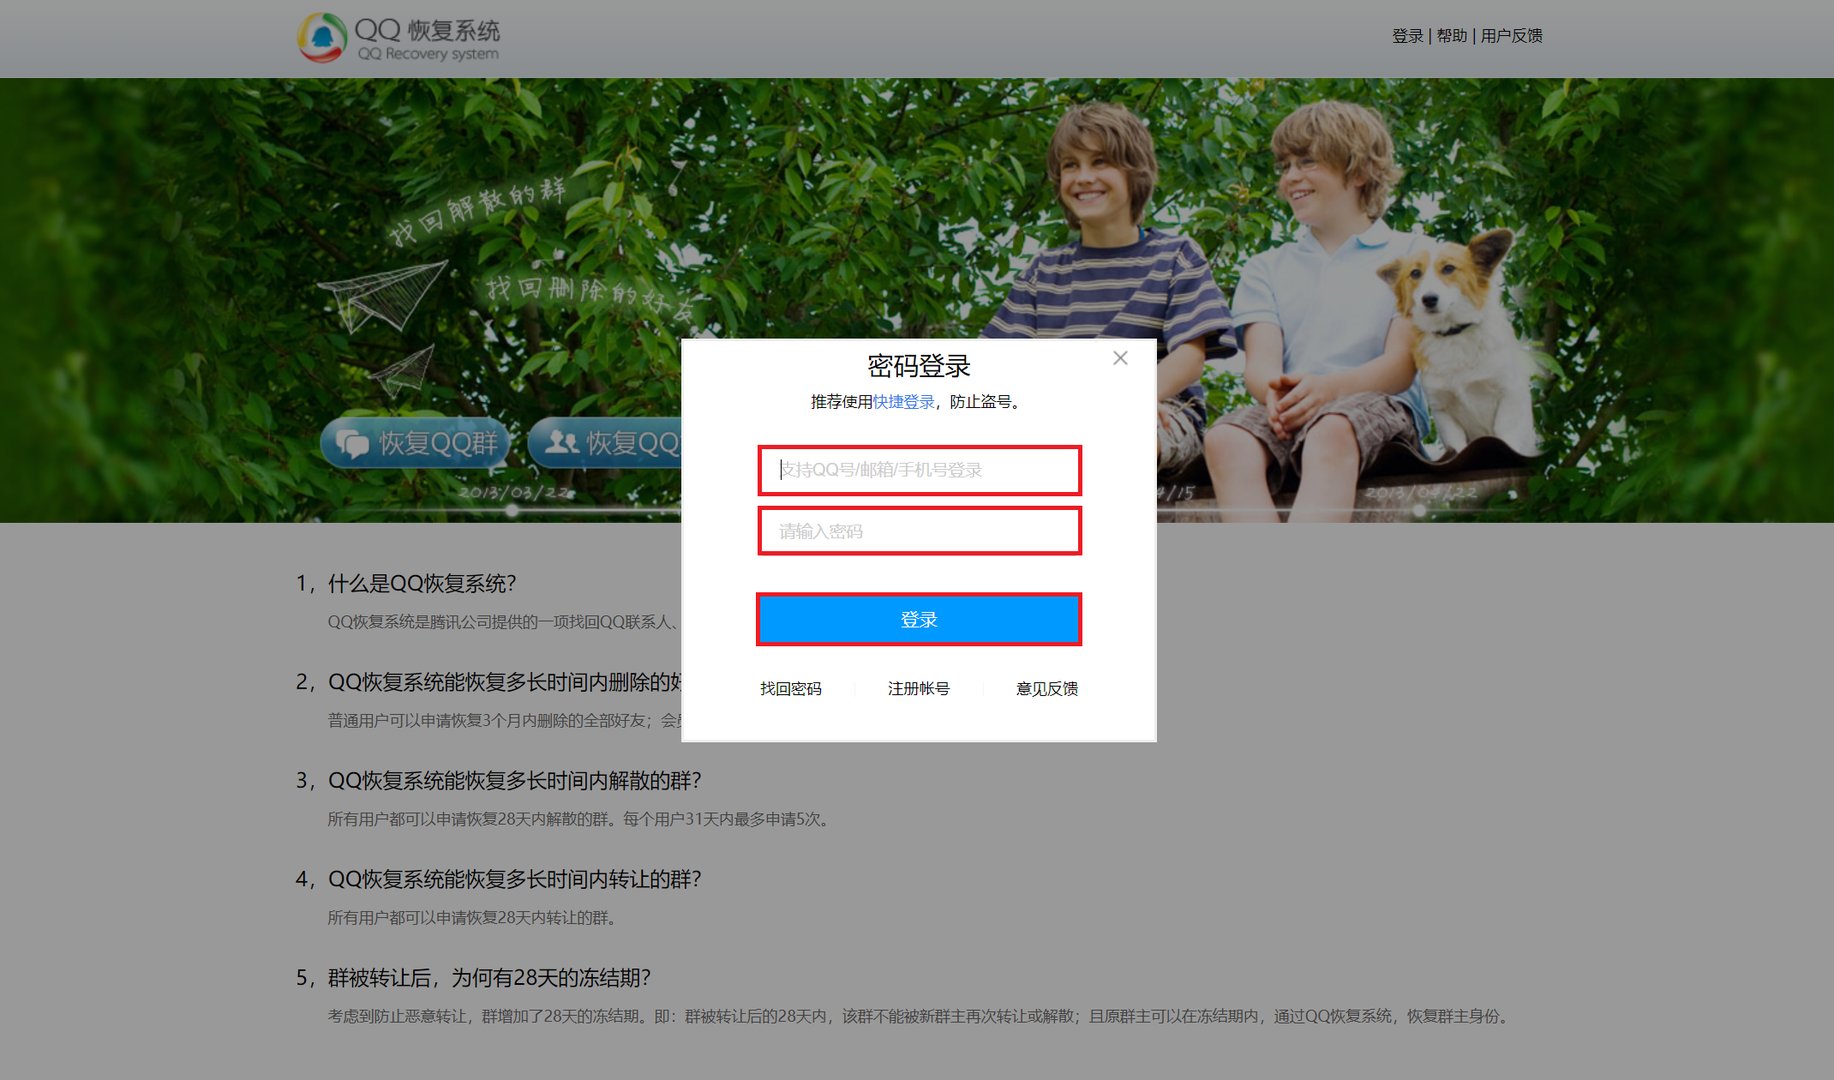Click the chat bubble icon on 恢复QQ群
This screenshot has width=1834, height=1080.
351,443
